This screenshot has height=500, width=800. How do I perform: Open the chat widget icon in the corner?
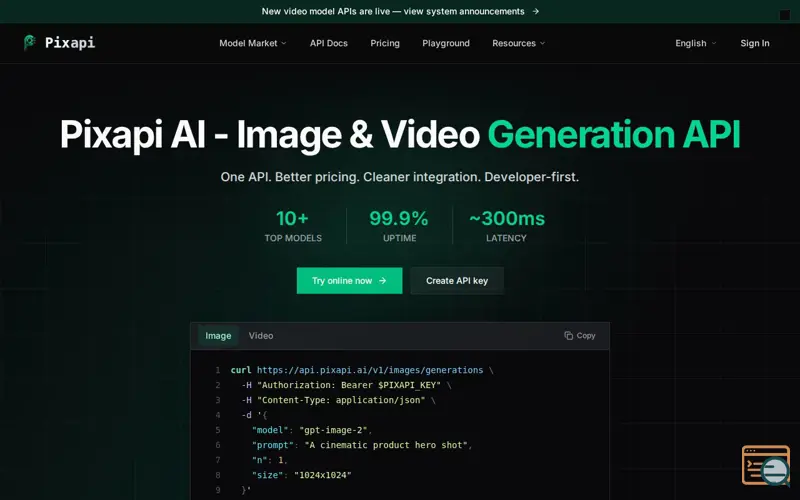coord(766,465)
